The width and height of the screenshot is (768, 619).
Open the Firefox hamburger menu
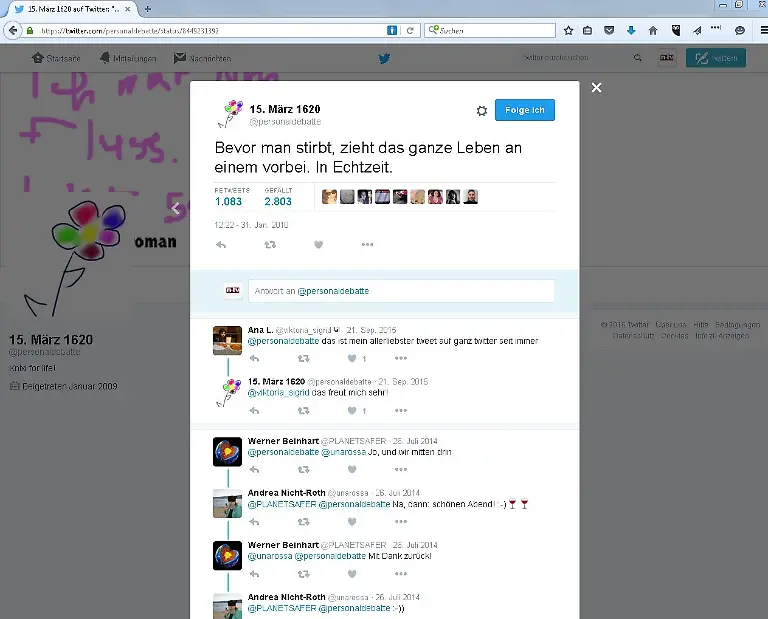(x=758, y=31)
